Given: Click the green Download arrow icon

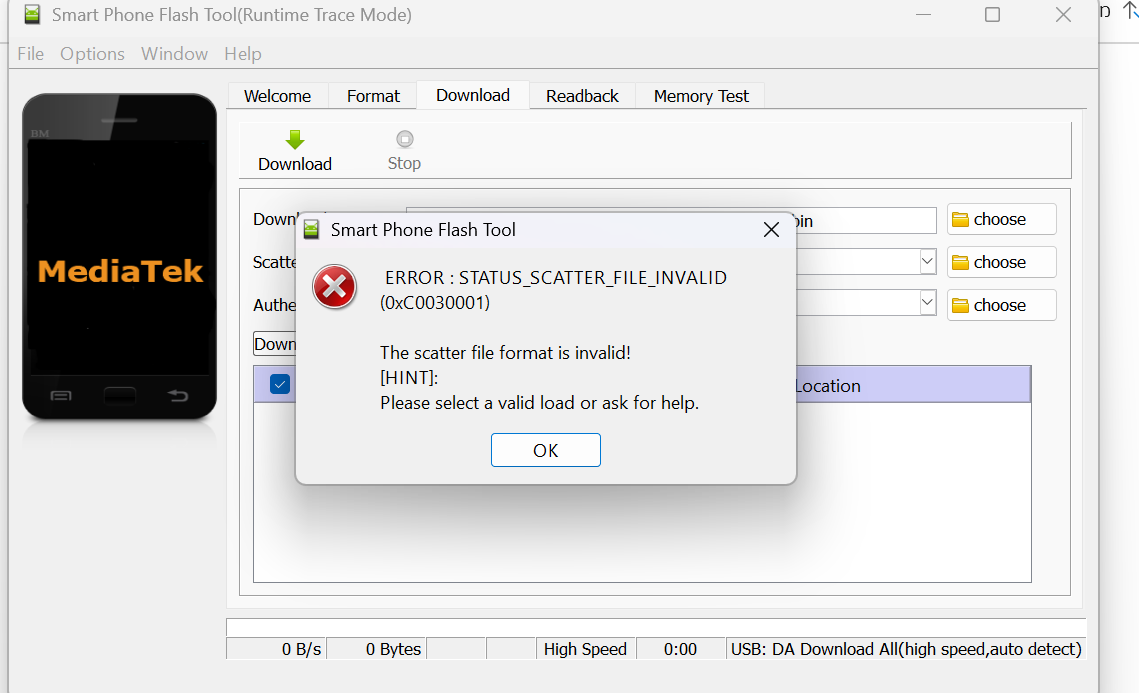Looking at the screenshot, I should coord(294,140).
